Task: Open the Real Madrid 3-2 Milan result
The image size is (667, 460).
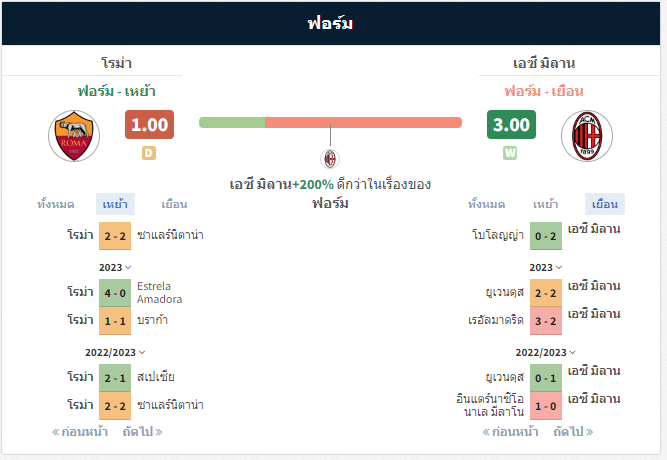Action: (x=546, y=321)
